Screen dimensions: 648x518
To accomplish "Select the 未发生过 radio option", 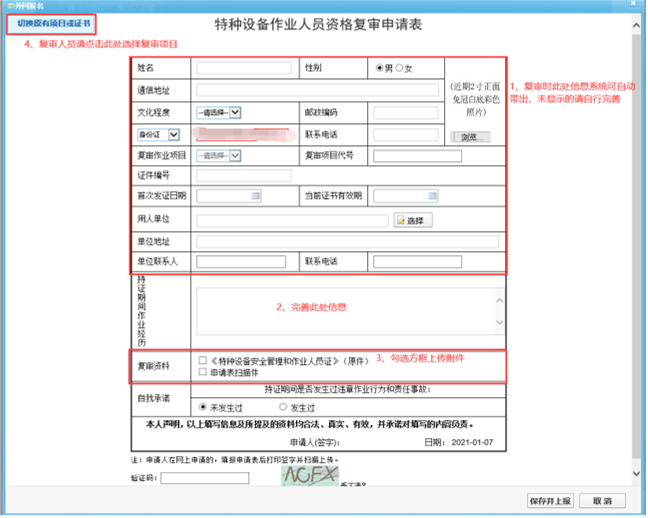I will 204,407.
